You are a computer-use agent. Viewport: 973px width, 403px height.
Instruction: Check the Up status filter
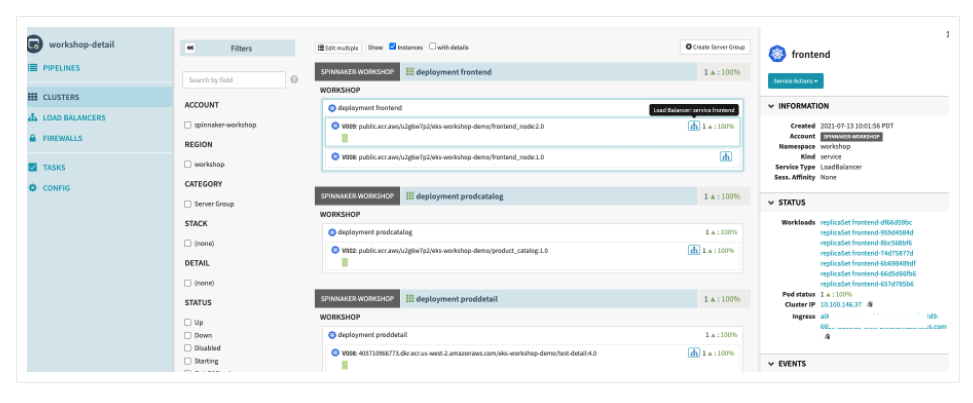click(x=188, y=322)
